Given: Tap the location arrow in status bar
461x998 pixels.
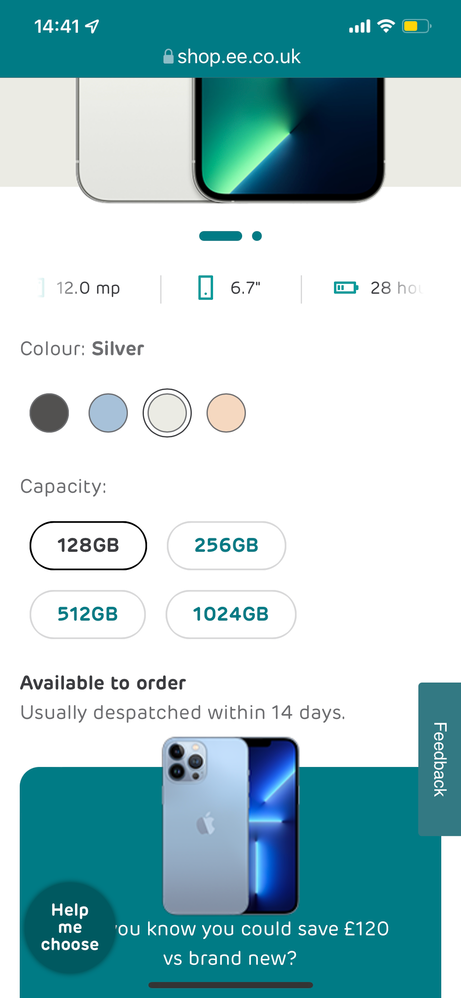Looking at the screenshot, I should tap(93, 26).
